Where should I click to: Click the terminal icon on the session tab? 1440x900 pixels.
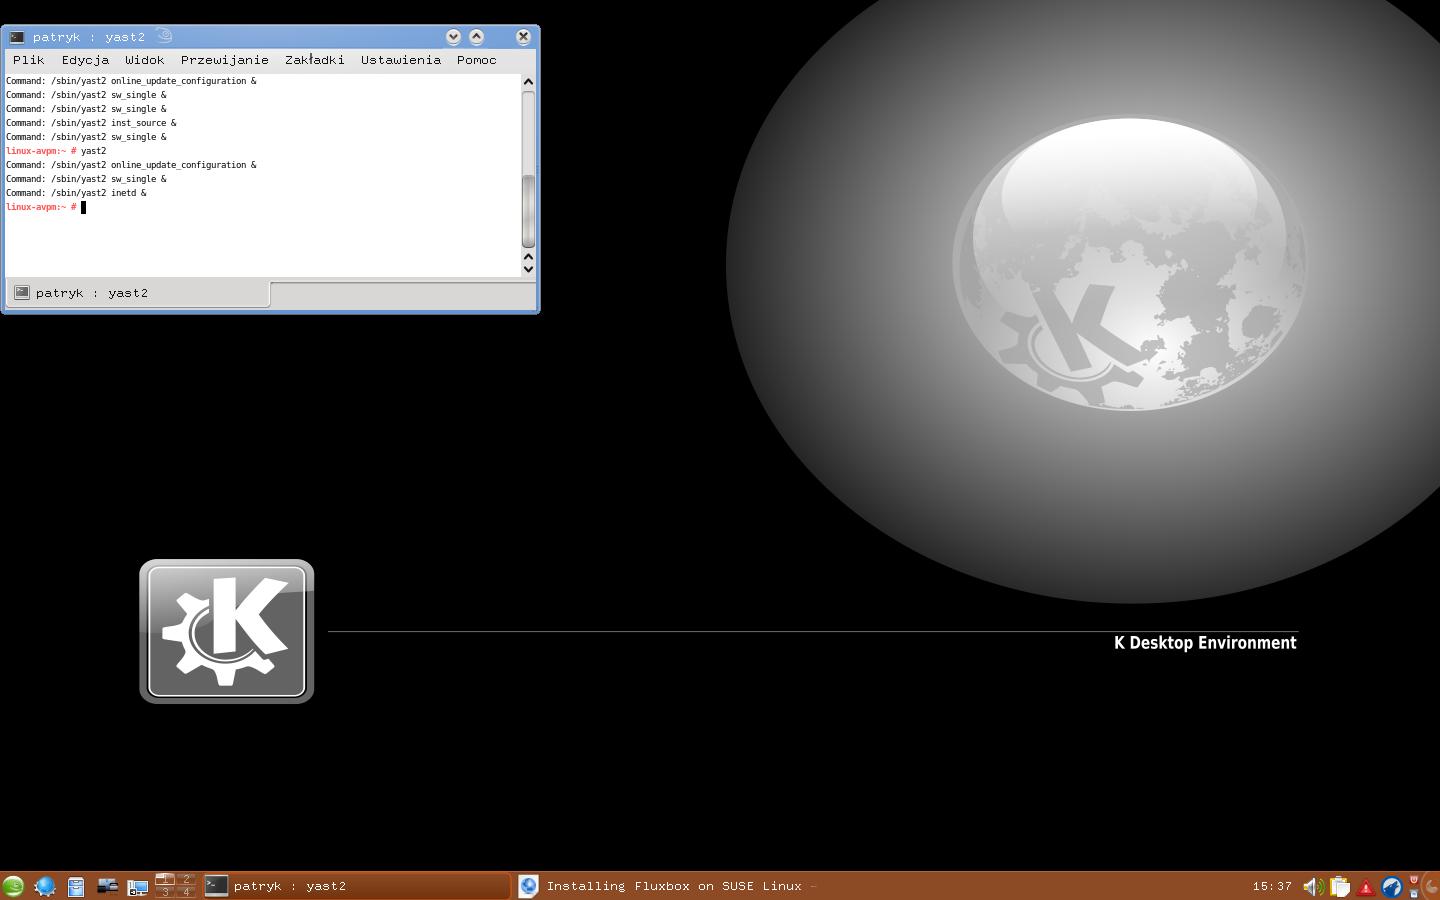(x=22, y=293)
